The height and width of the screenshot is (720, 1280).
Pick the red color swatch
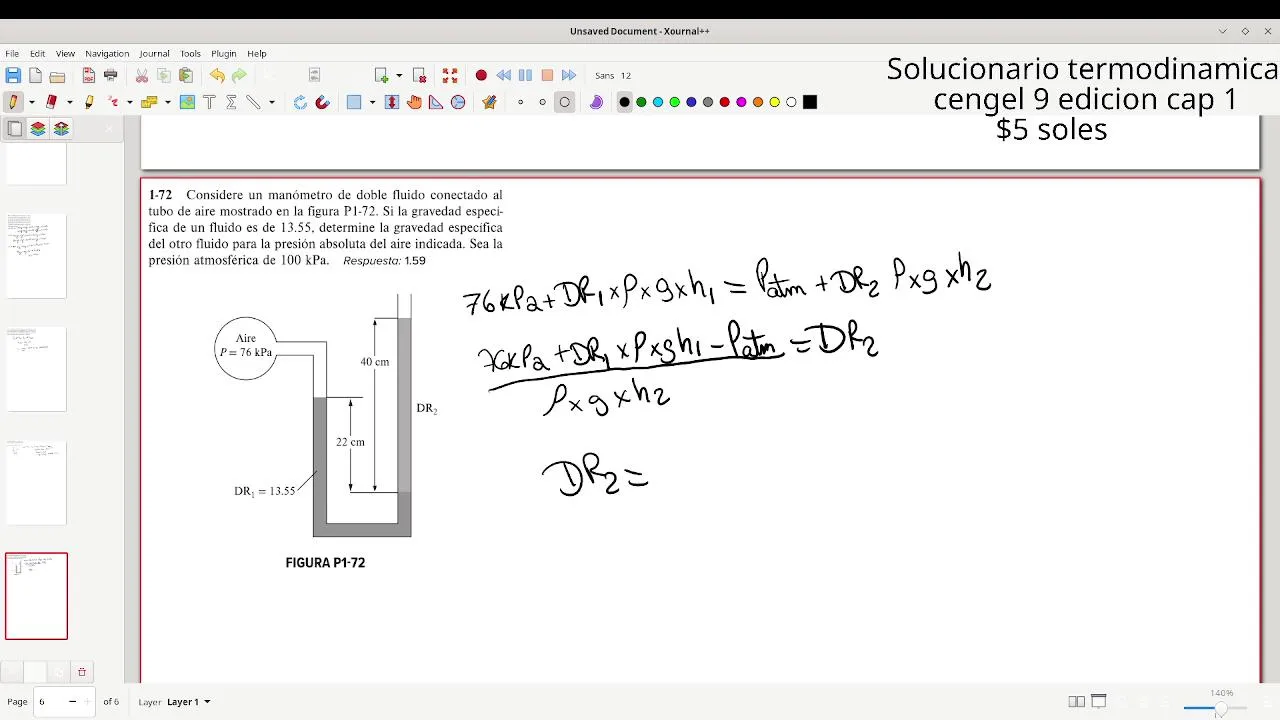pyautogui.click(x=725, y=102)
